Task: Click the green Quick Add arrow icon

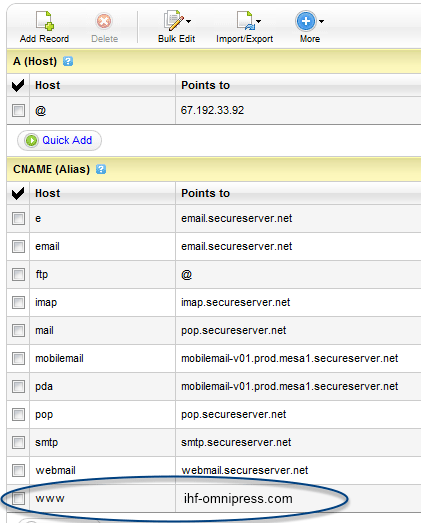Action: coord(31,140)
